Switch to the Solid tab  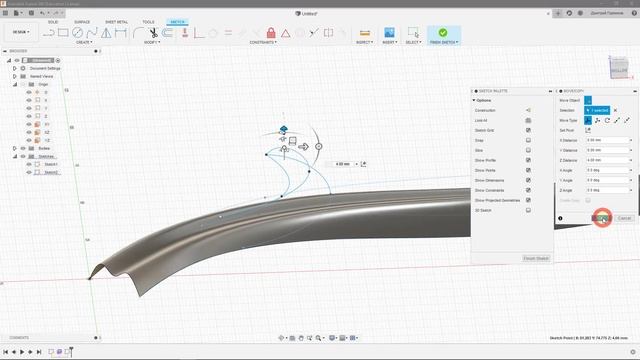click(x=53, y=22)
